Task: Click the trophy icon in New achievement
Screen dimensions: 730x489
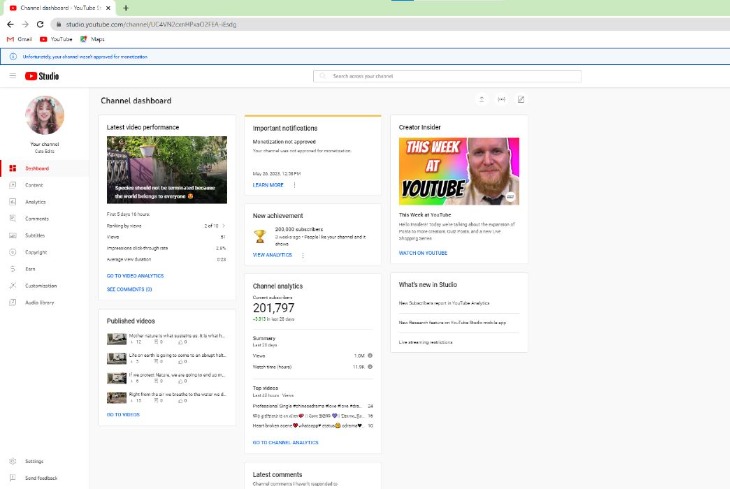Action: coord(260,236)
